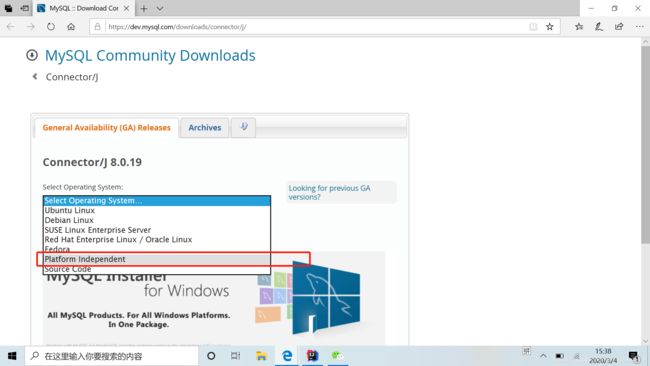Select Ubuntu Linux from the list

[x=157, y=211]
